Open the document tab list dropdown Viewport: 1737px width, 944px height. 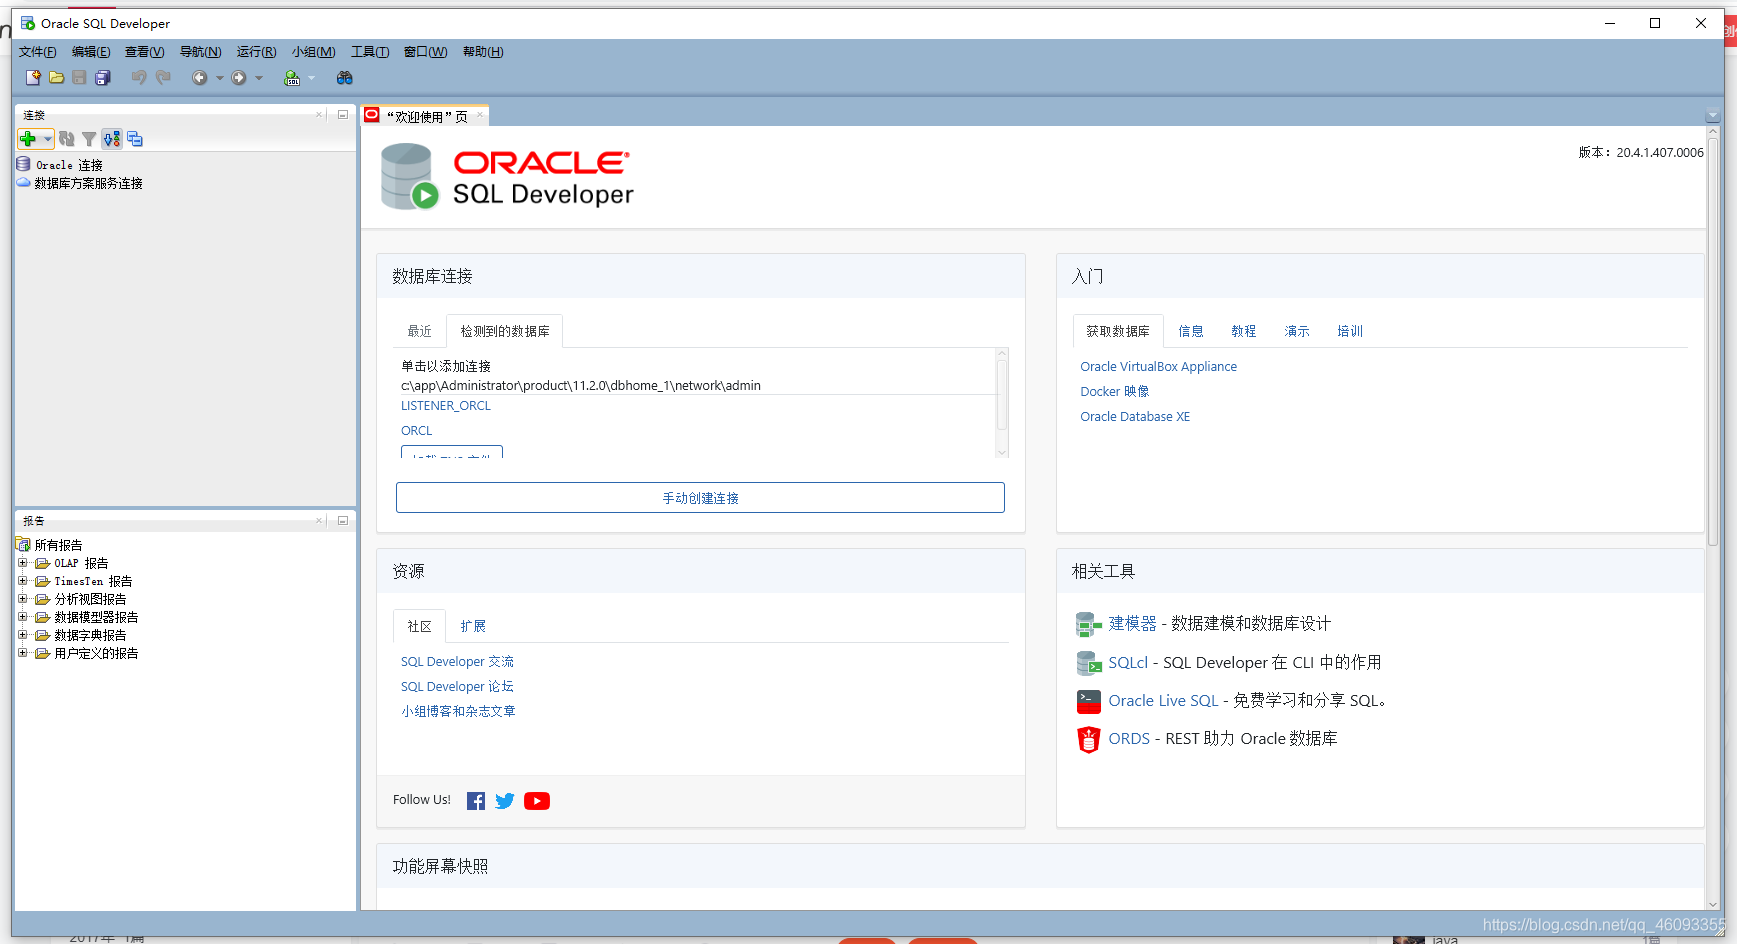pyautogui.click(x=1712, y=115)
